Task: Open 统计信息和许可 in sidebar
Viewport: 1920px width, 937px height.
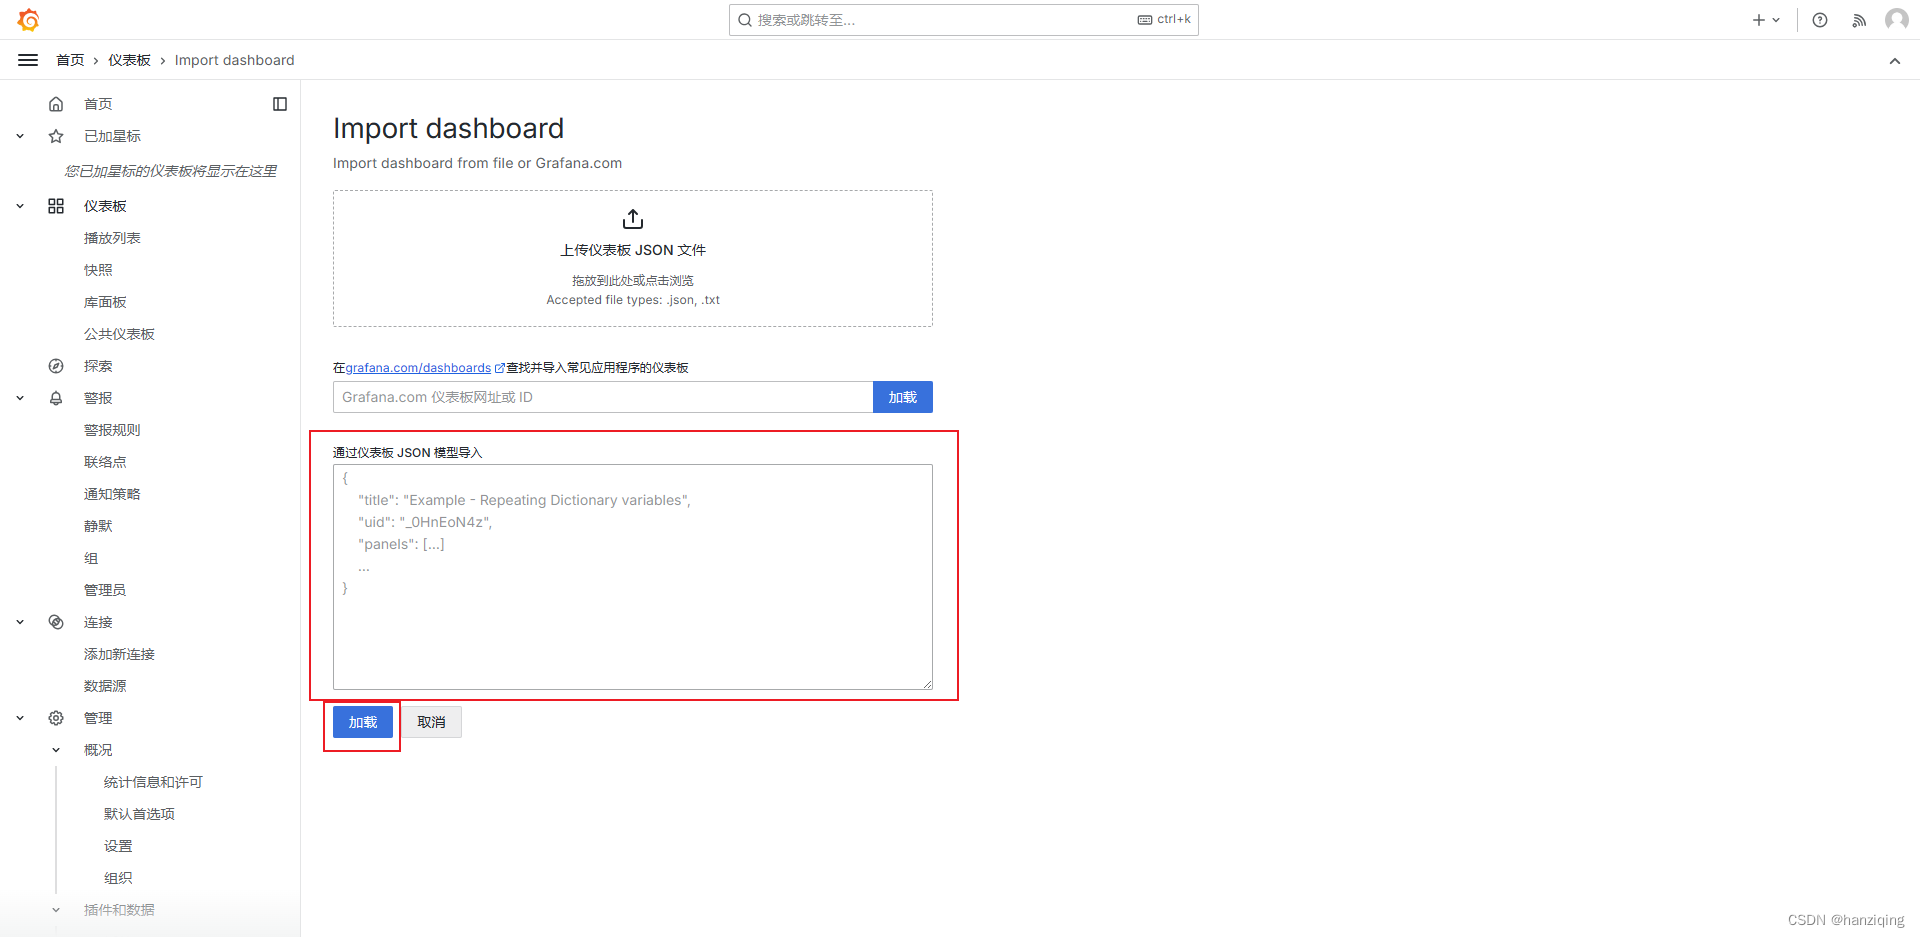Action: (153, 782)
